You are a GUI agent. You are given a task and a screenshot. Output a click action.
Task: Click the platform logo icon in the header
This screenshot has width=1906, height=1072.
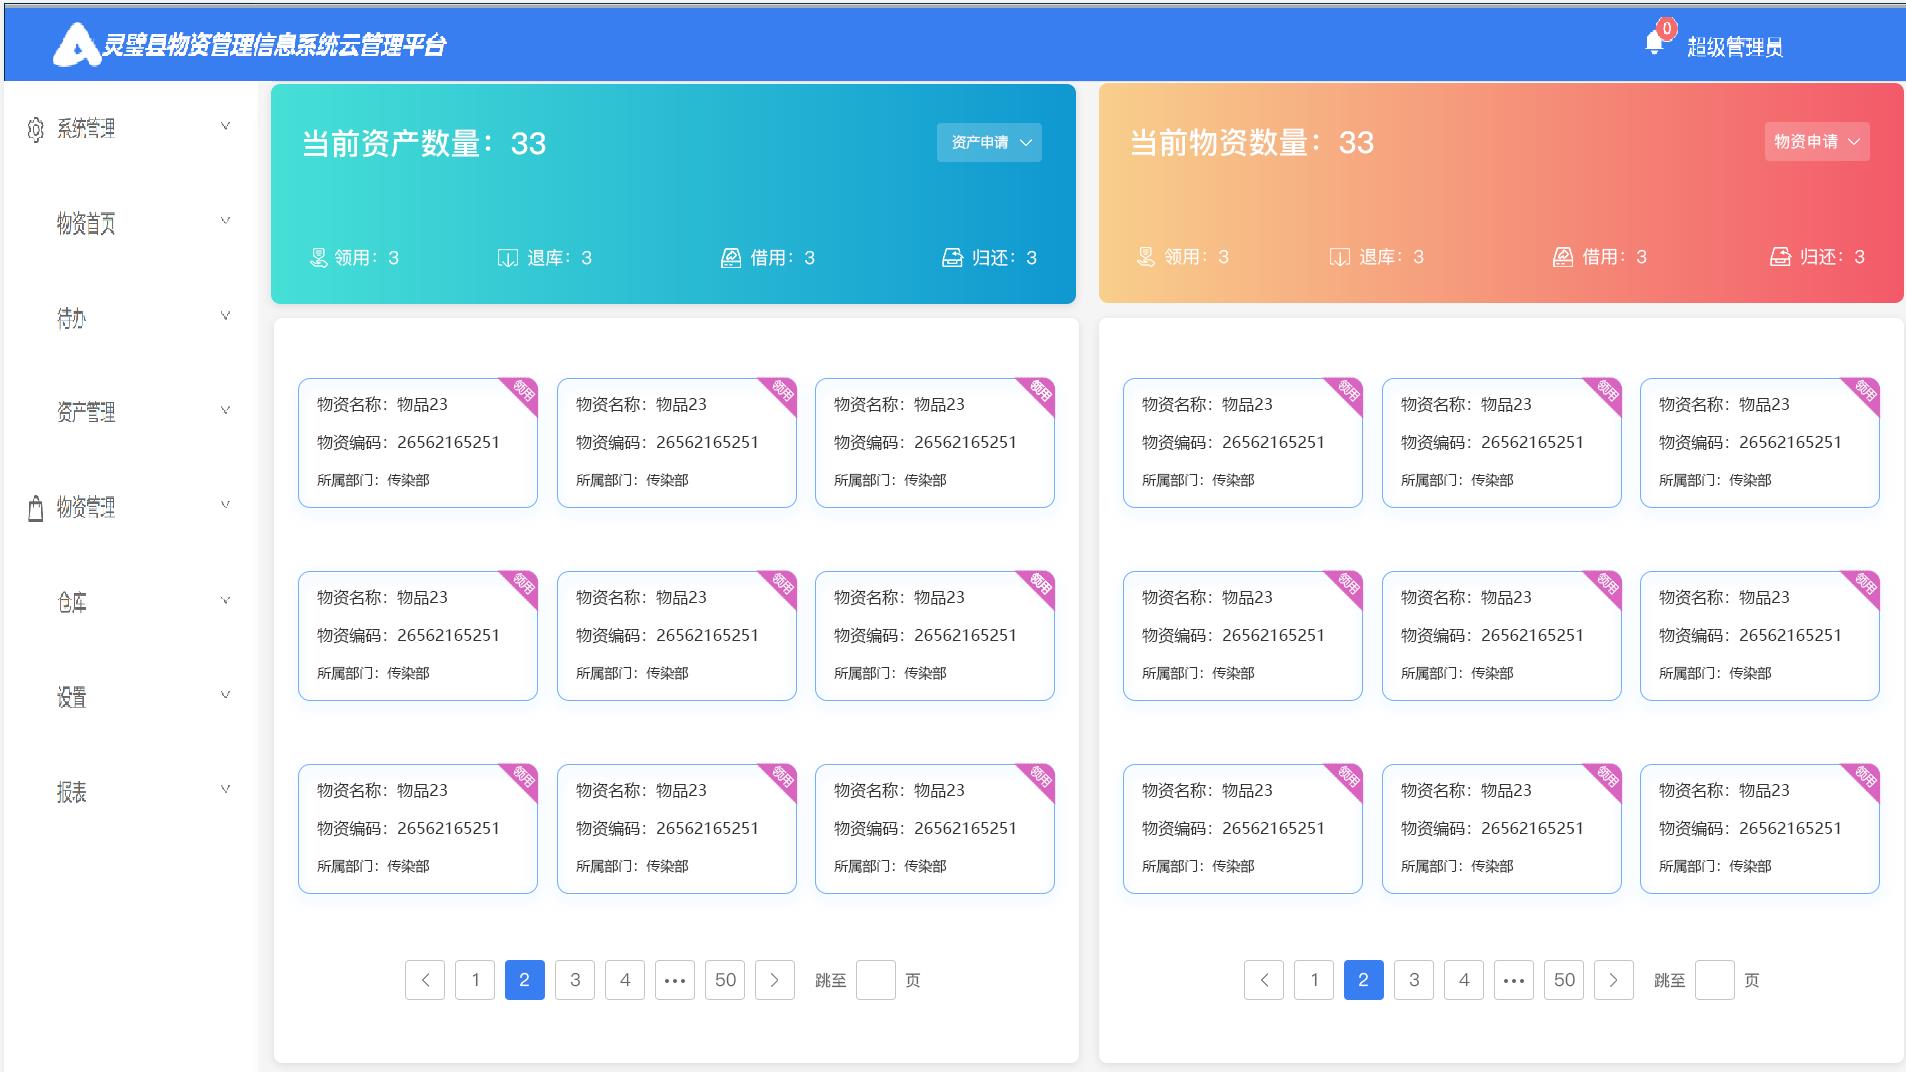point(76,45)
